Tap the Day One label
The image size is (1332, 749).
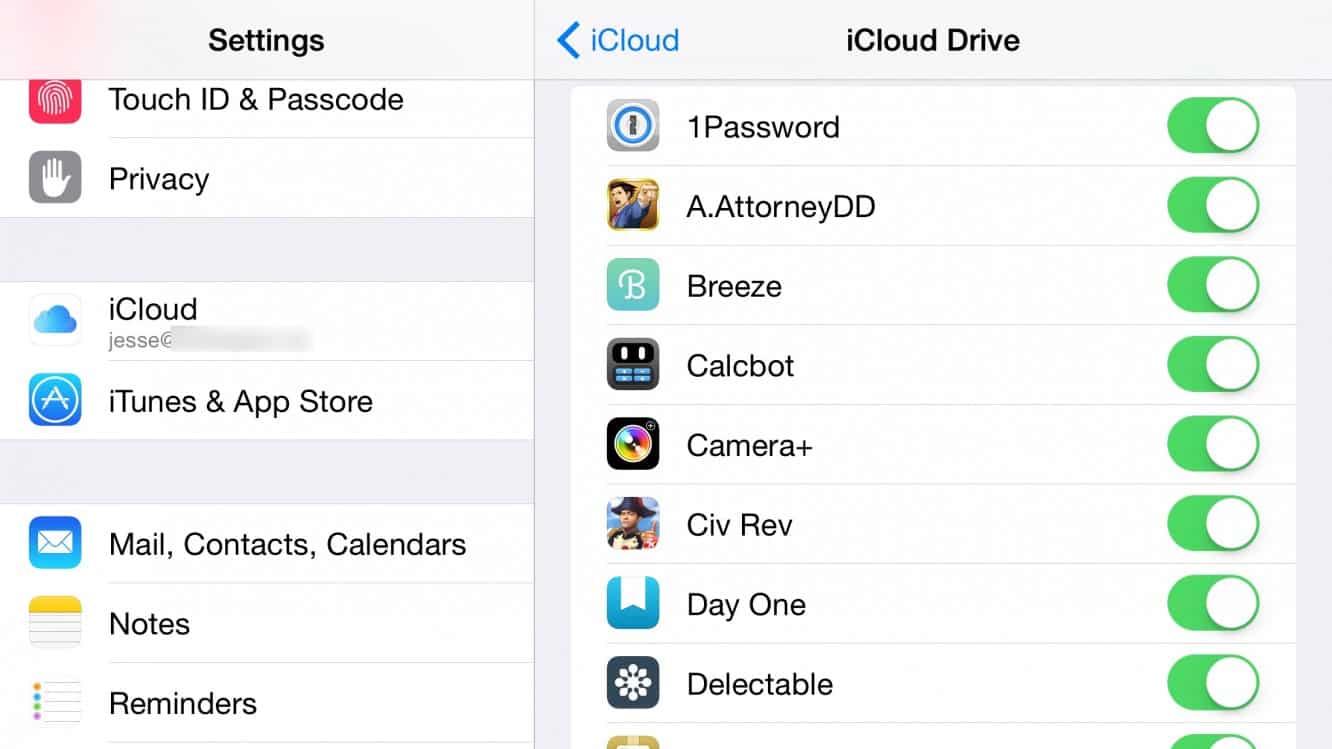click(746, 605)
